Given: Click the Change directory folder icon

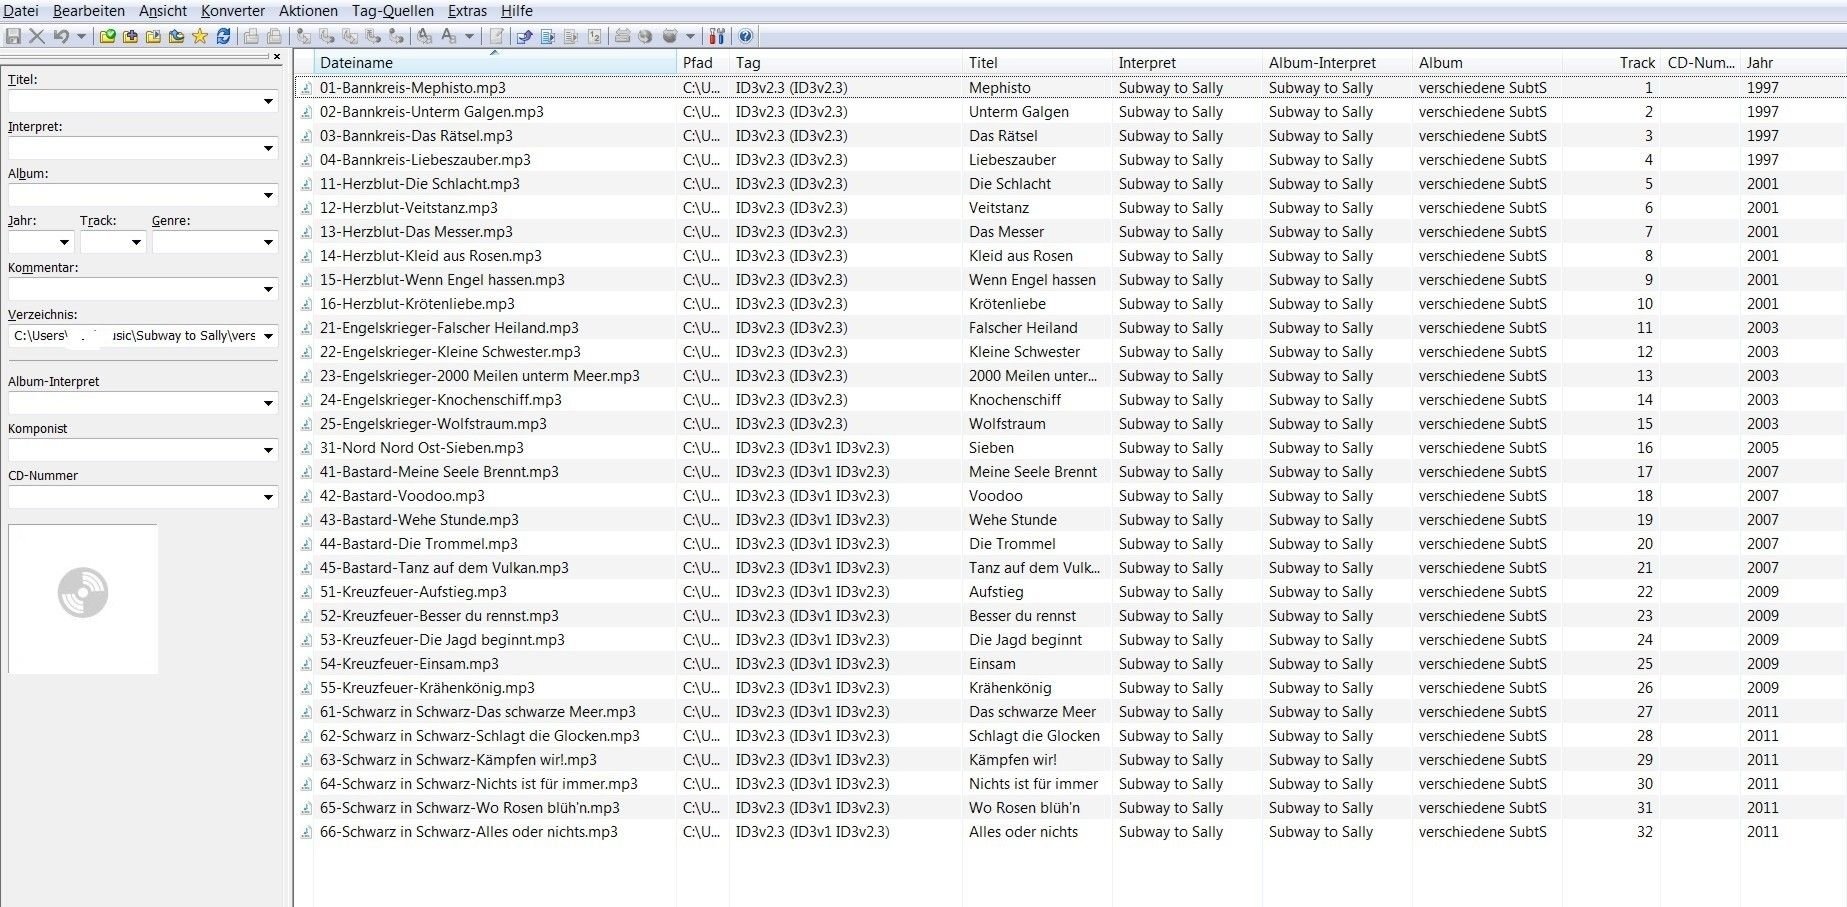Looking at the screenshot, I should 107,36.
